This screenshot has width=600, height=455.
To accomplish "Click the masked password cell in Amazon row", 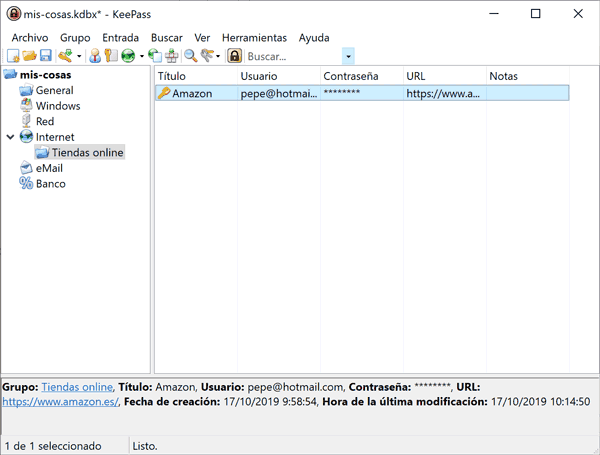I will [362, 93].
